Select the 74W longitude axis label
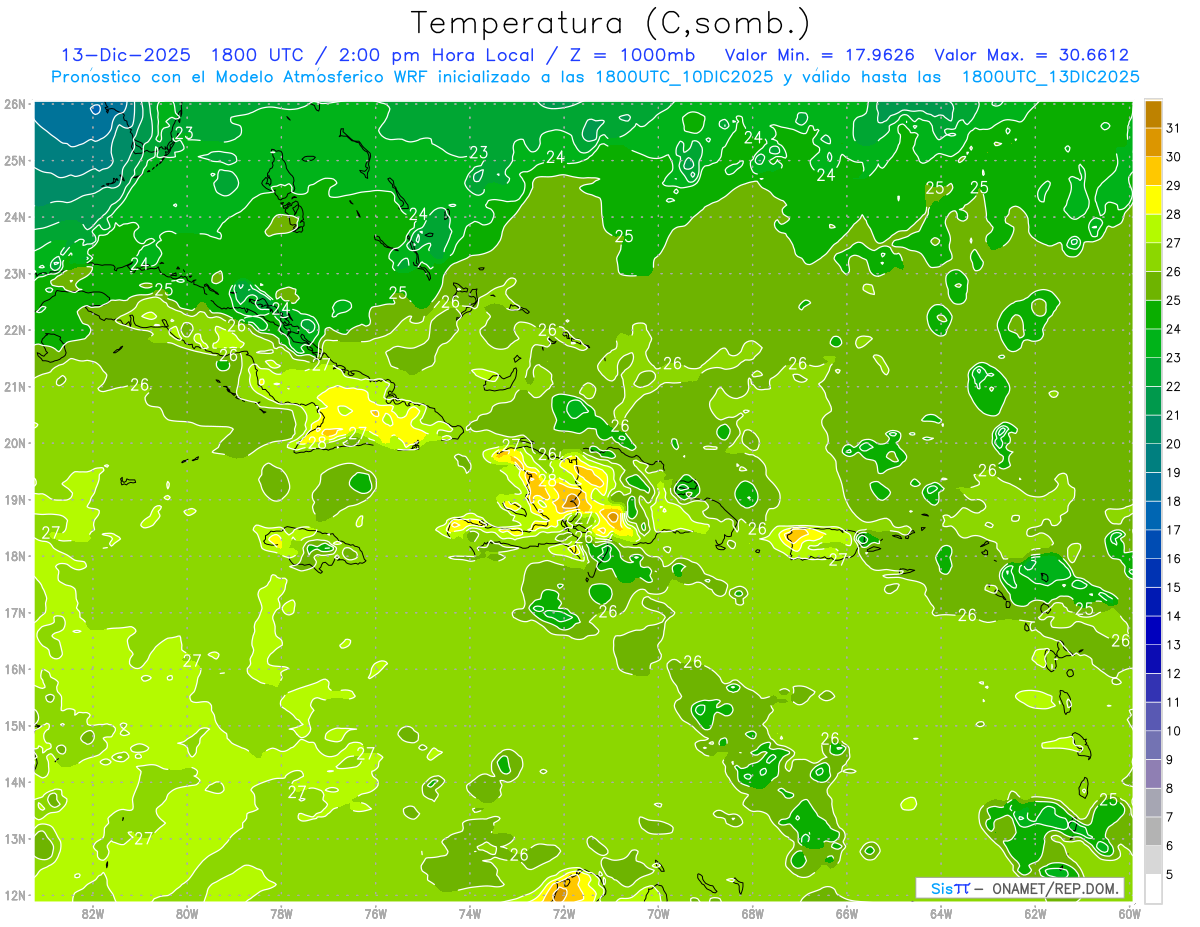1200x927 pixels. 470,913
